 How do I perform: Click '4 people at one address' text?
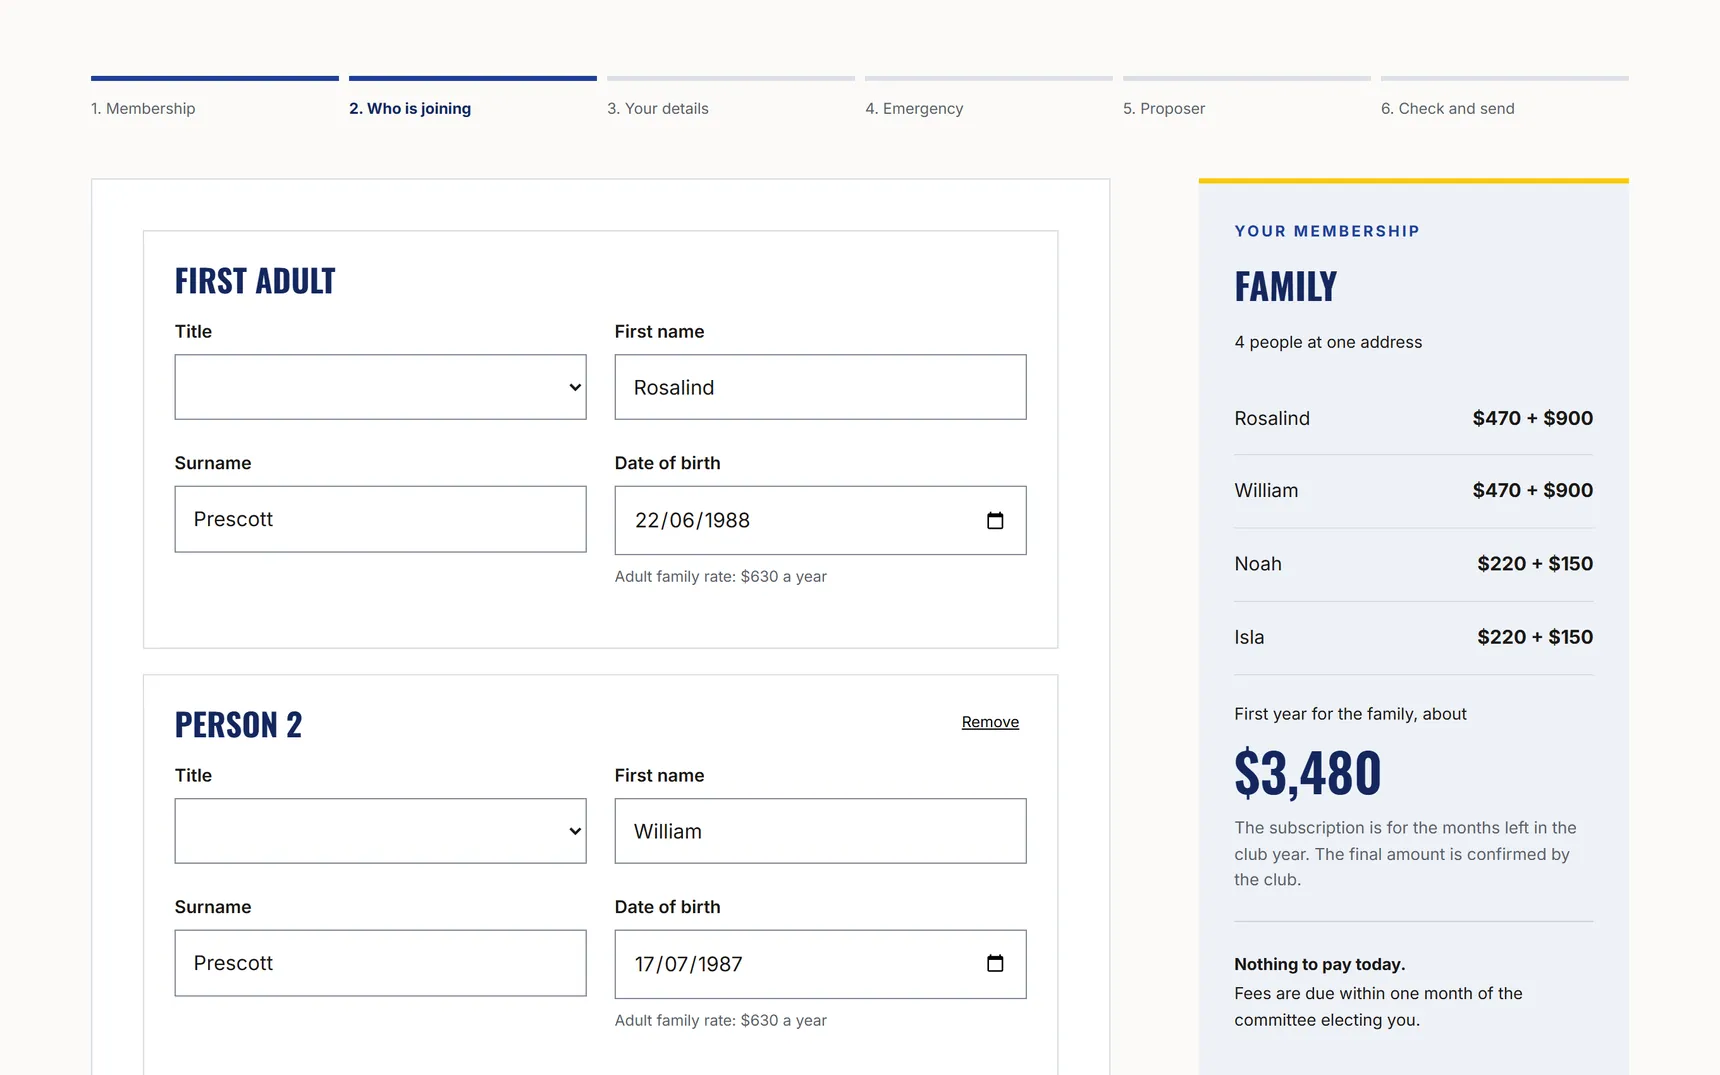(1328, 342)
